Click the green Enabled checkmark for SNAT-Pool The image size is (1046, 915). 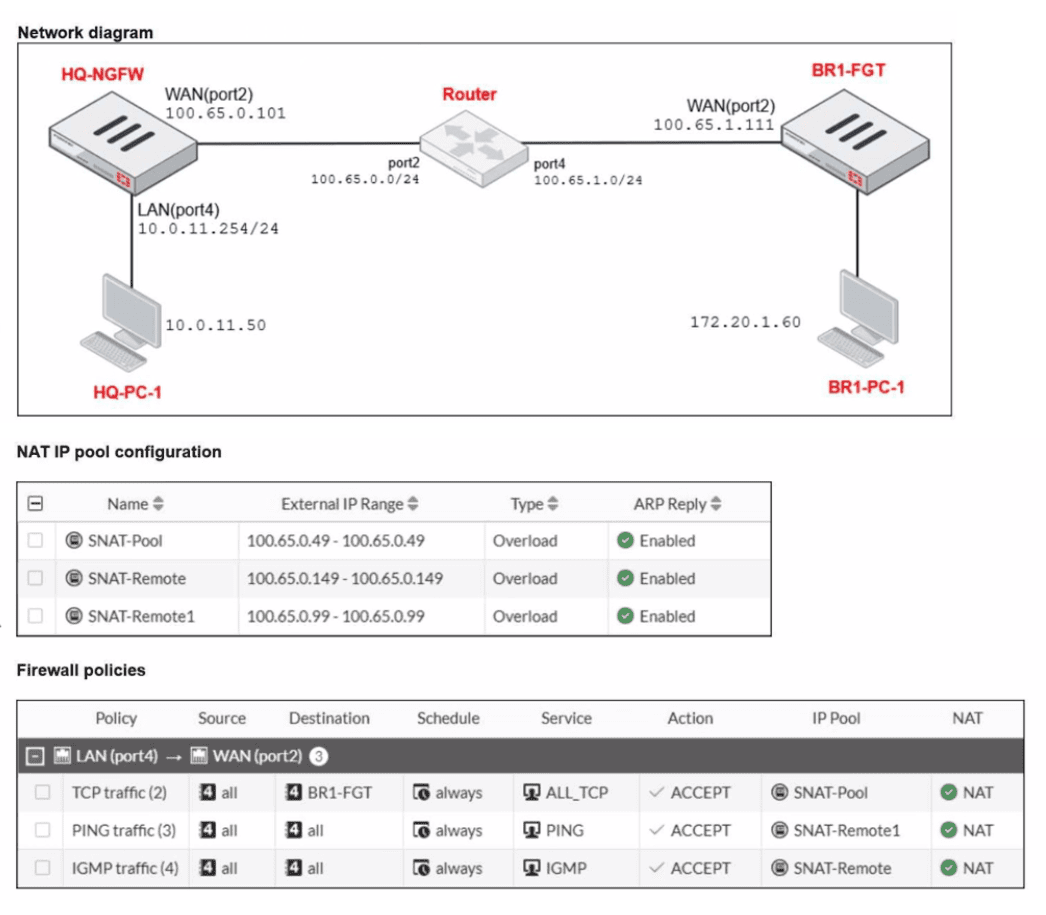click(625, 541)
